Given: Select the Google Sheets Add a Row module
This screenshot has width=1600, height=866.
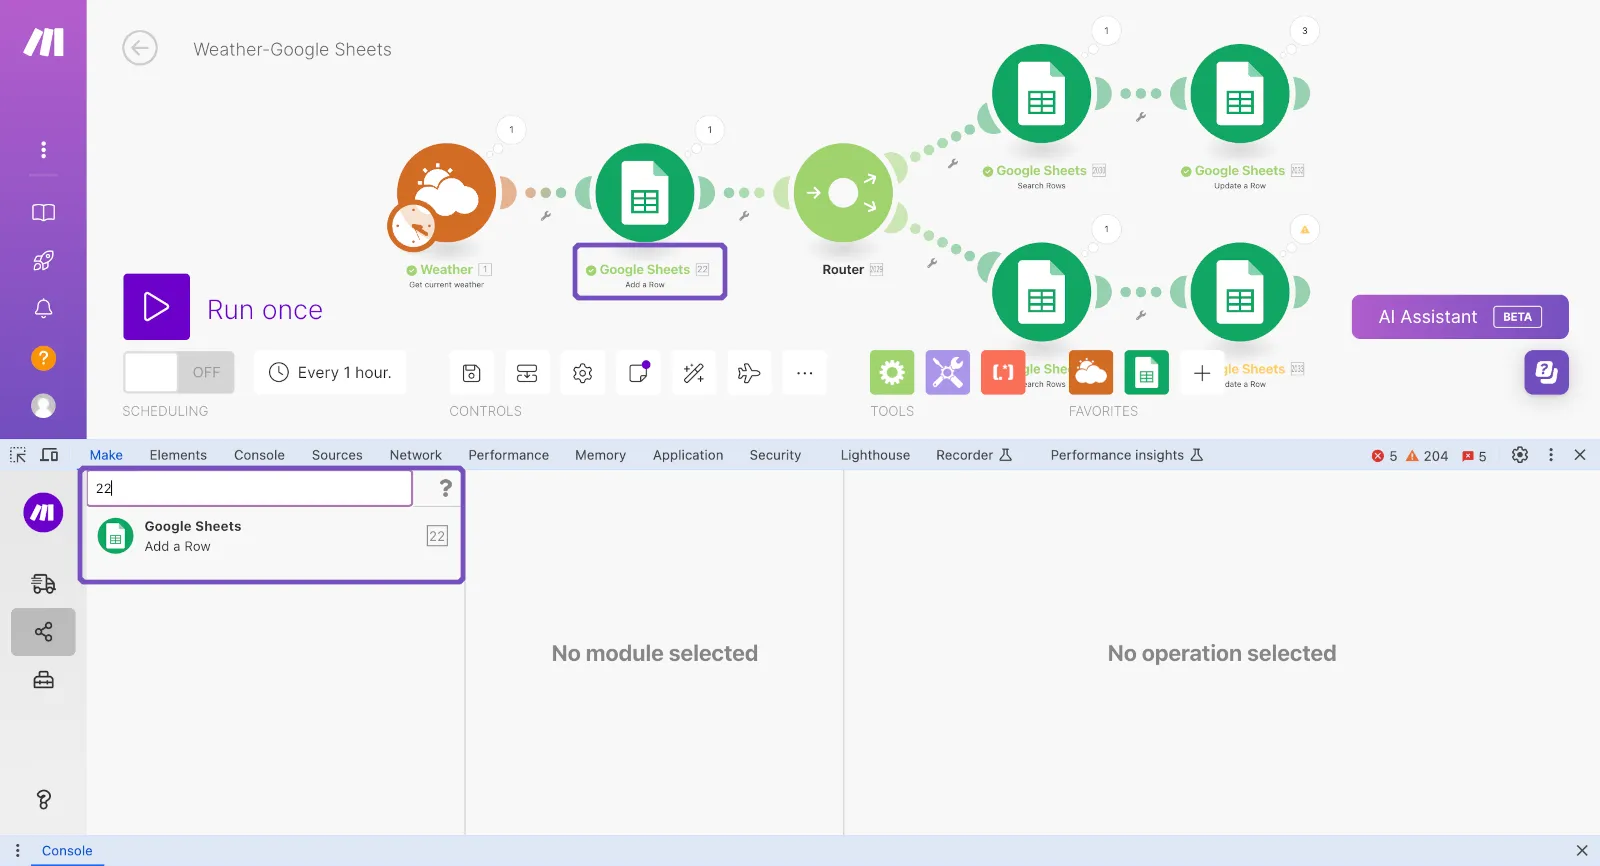Looking at the screenshot, I should [645, 193].
